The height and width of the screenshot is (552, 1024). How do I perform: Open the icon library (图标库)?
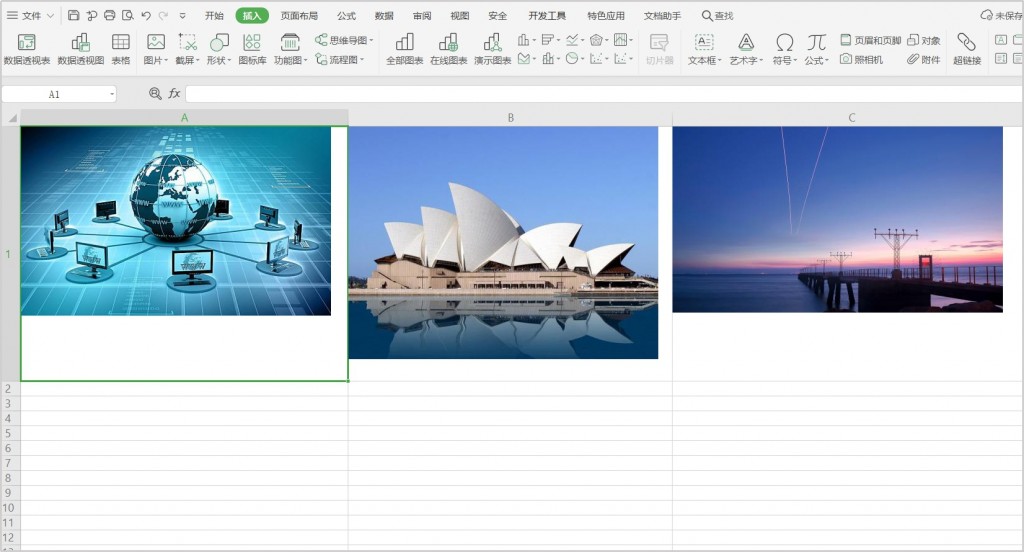pyautogui.click(x=252, y=49)
